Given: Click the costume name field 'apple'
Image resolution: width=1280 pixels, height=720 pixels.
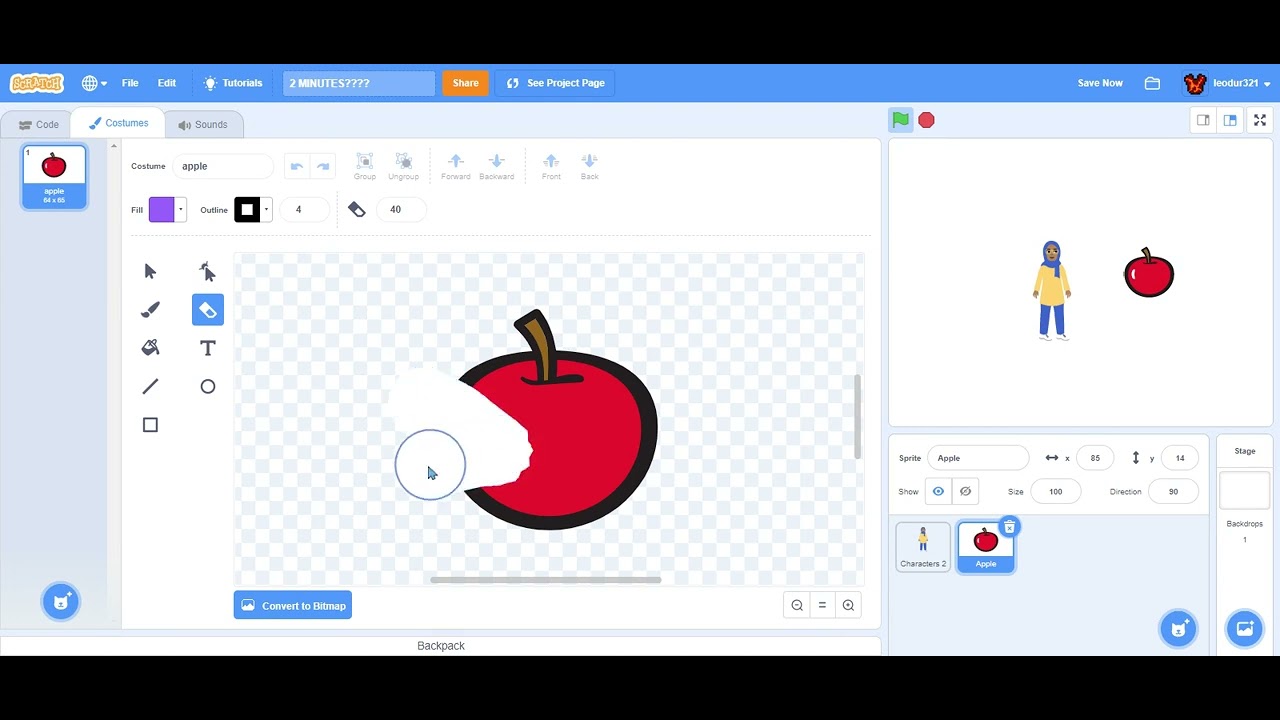Looking at the screenshot, I should tap(223, 166).
